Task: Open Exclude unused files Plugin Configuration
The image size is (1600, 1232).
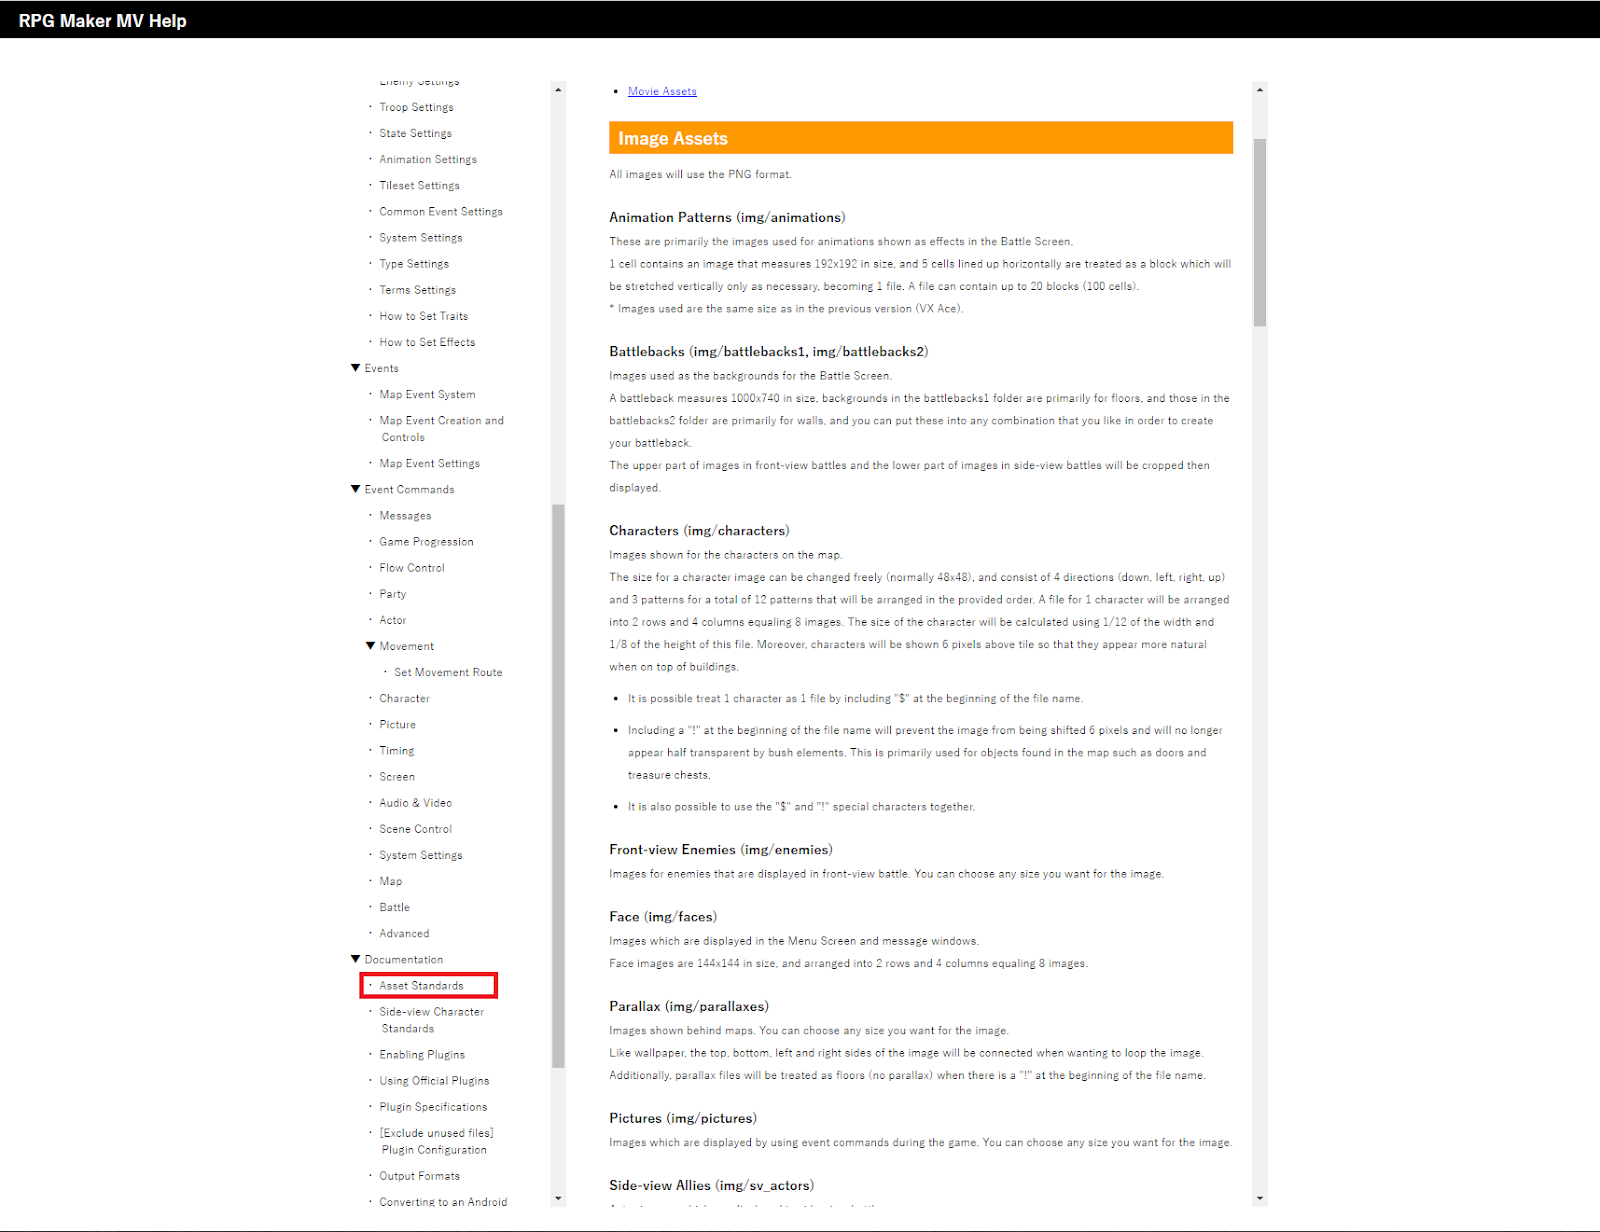Action: (x=436, y=1141)
